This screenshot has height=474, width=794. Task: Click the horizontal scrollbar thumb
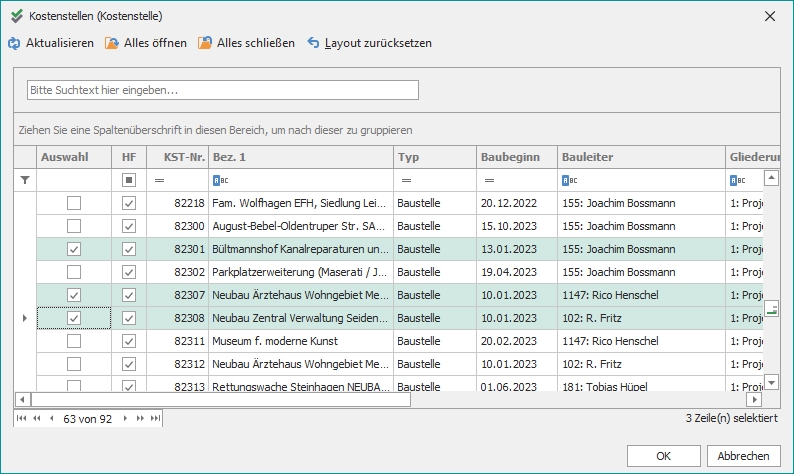tap(220, 399)
